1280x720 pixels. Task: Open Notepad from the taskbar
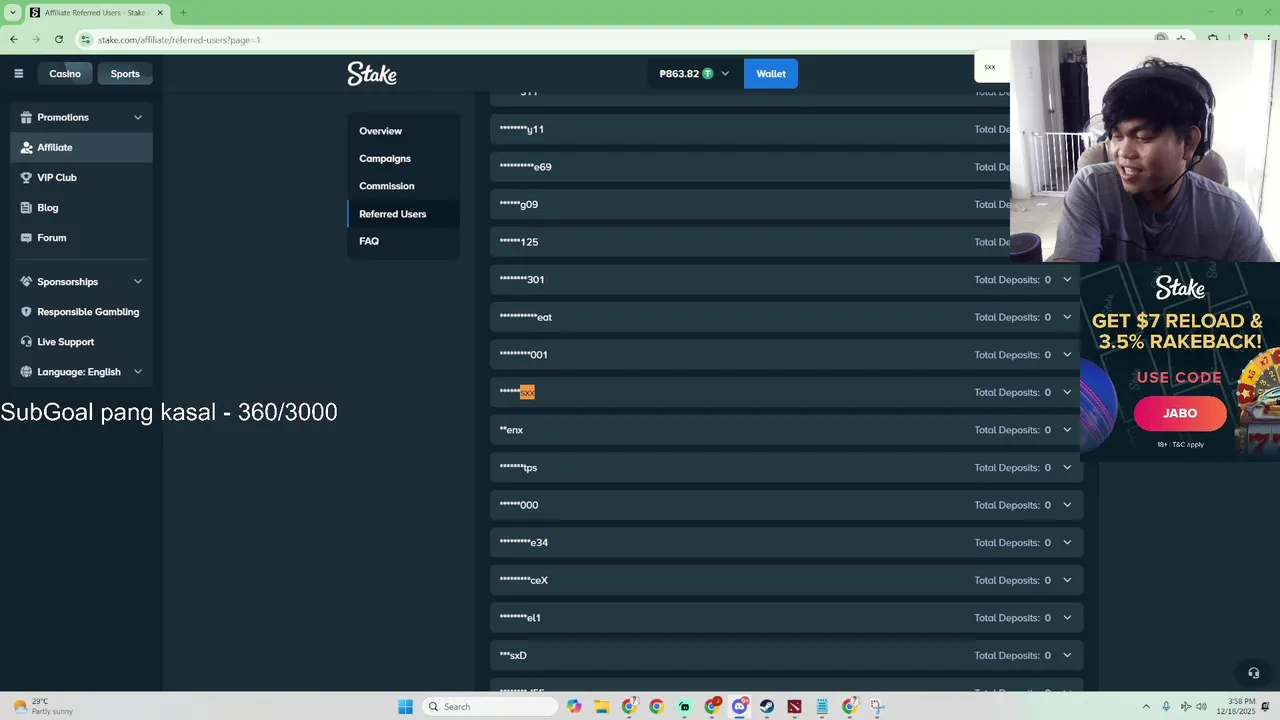(822, 706)
